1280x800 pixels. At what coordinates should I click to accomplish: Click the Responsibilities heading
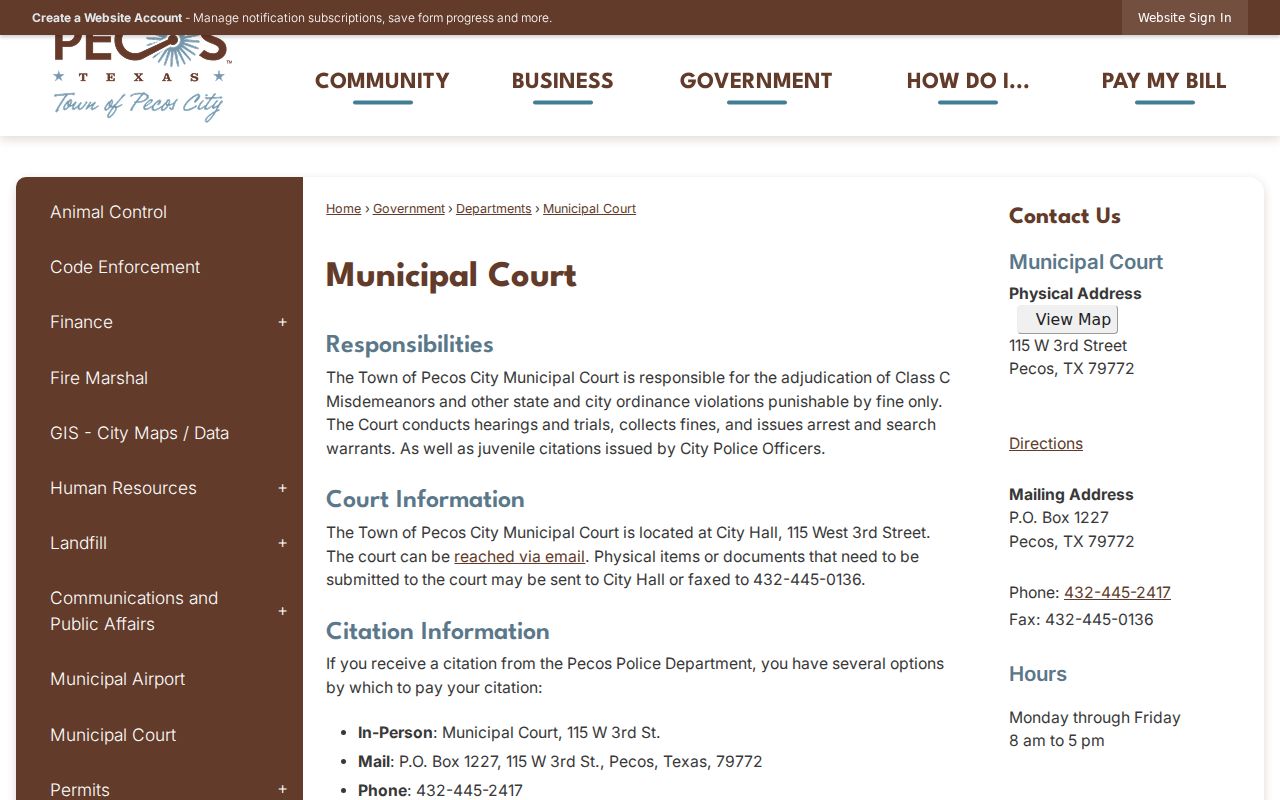409,345
